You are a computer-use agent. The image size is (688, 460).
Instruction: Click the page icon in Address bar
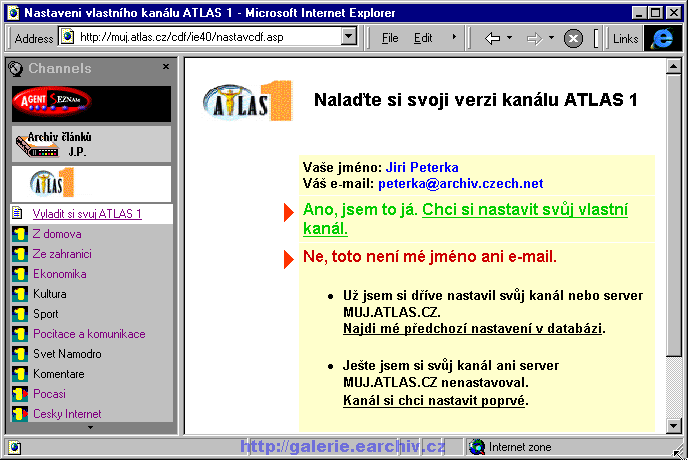tap(67, 36)
